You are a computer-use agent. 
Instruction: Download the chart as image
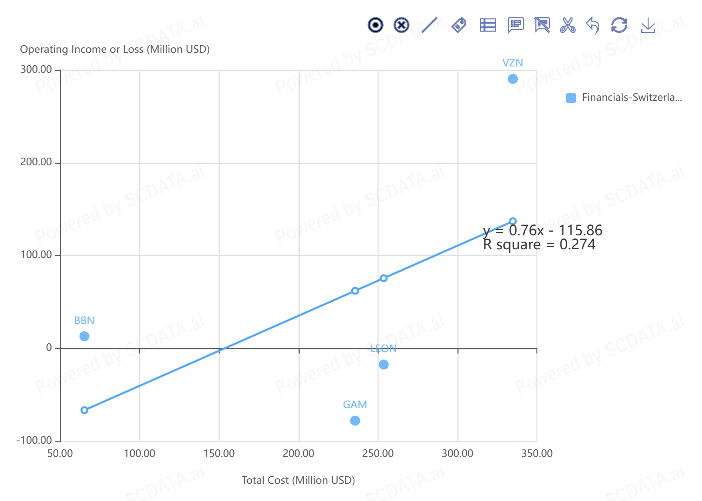[x=647, y=25]
